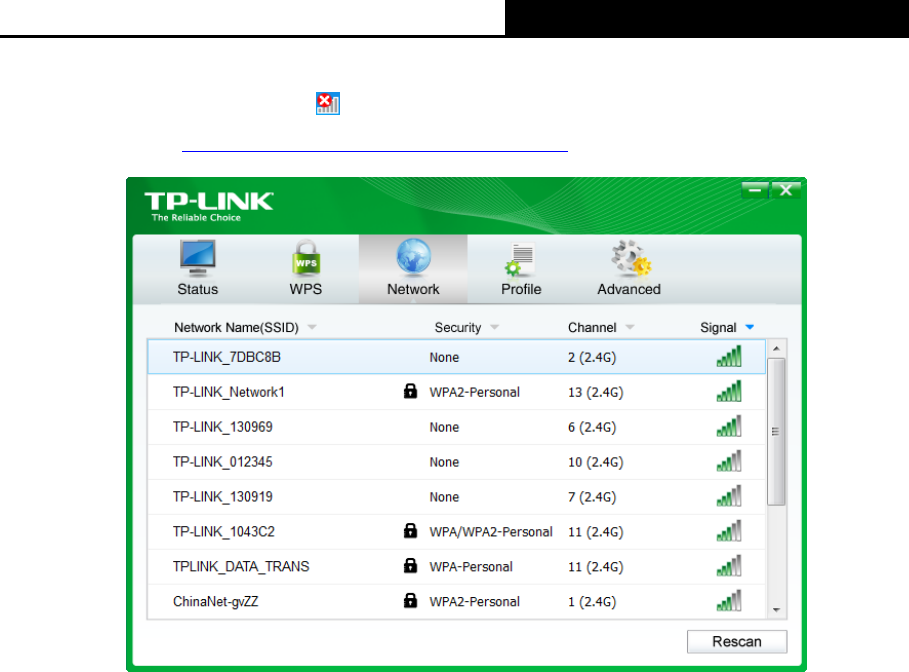909x672 pixels.
Task: Click lock icon for TPLINK_DATA_TRANS
Action: pyautogui.click(x=410, y=565)
